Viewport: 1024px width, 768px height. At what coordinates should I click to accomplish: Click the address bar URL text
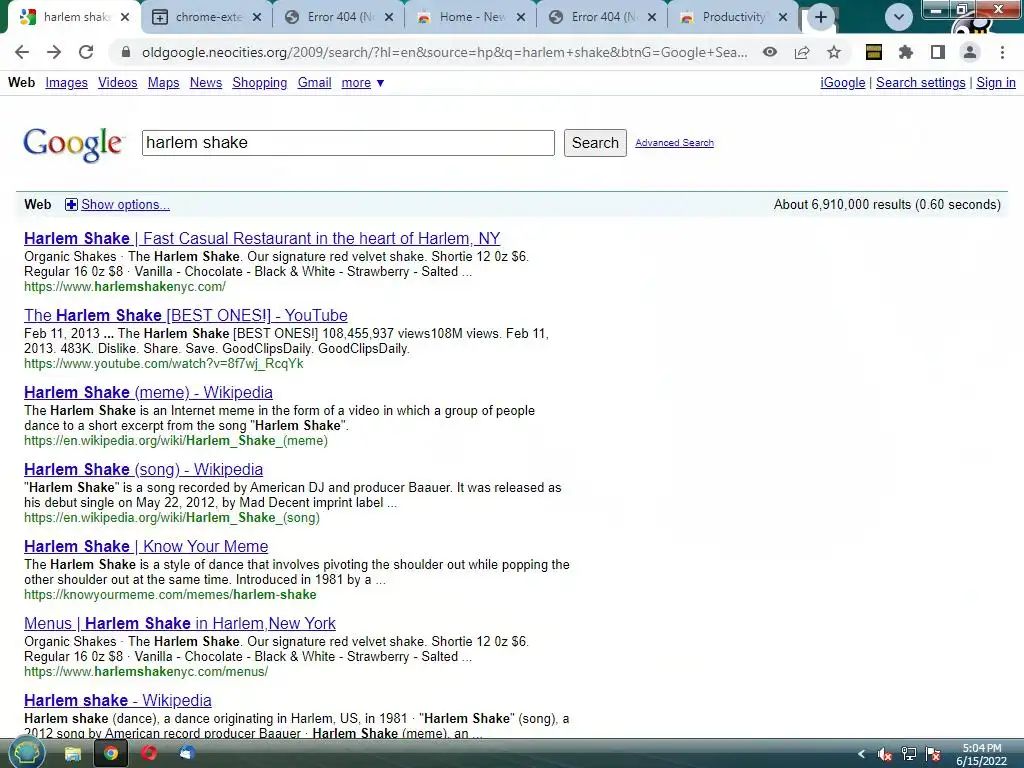444,52
